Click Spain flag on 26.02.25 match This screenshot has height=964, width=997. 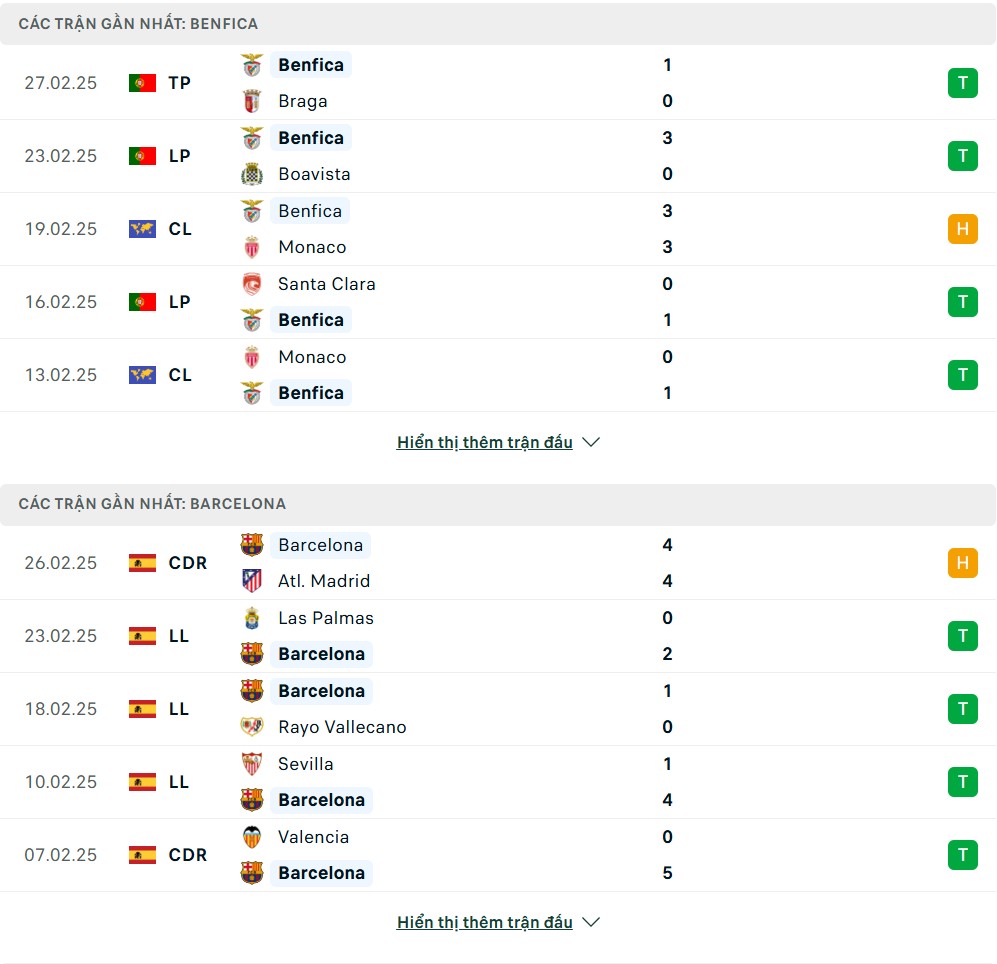pos(142,563)
